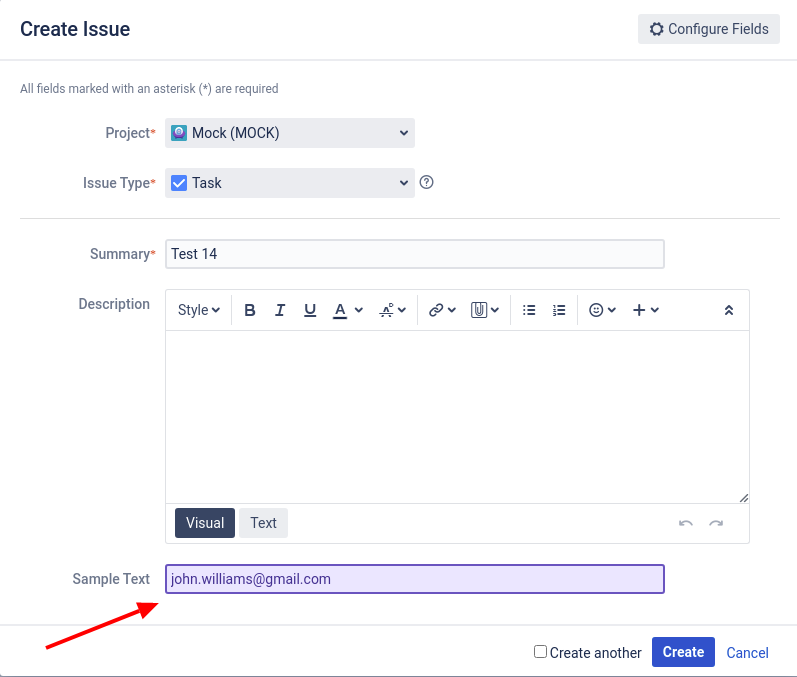Collapse the editor toolbar with double chevron
Screen dimensions: 797x677
728,310
